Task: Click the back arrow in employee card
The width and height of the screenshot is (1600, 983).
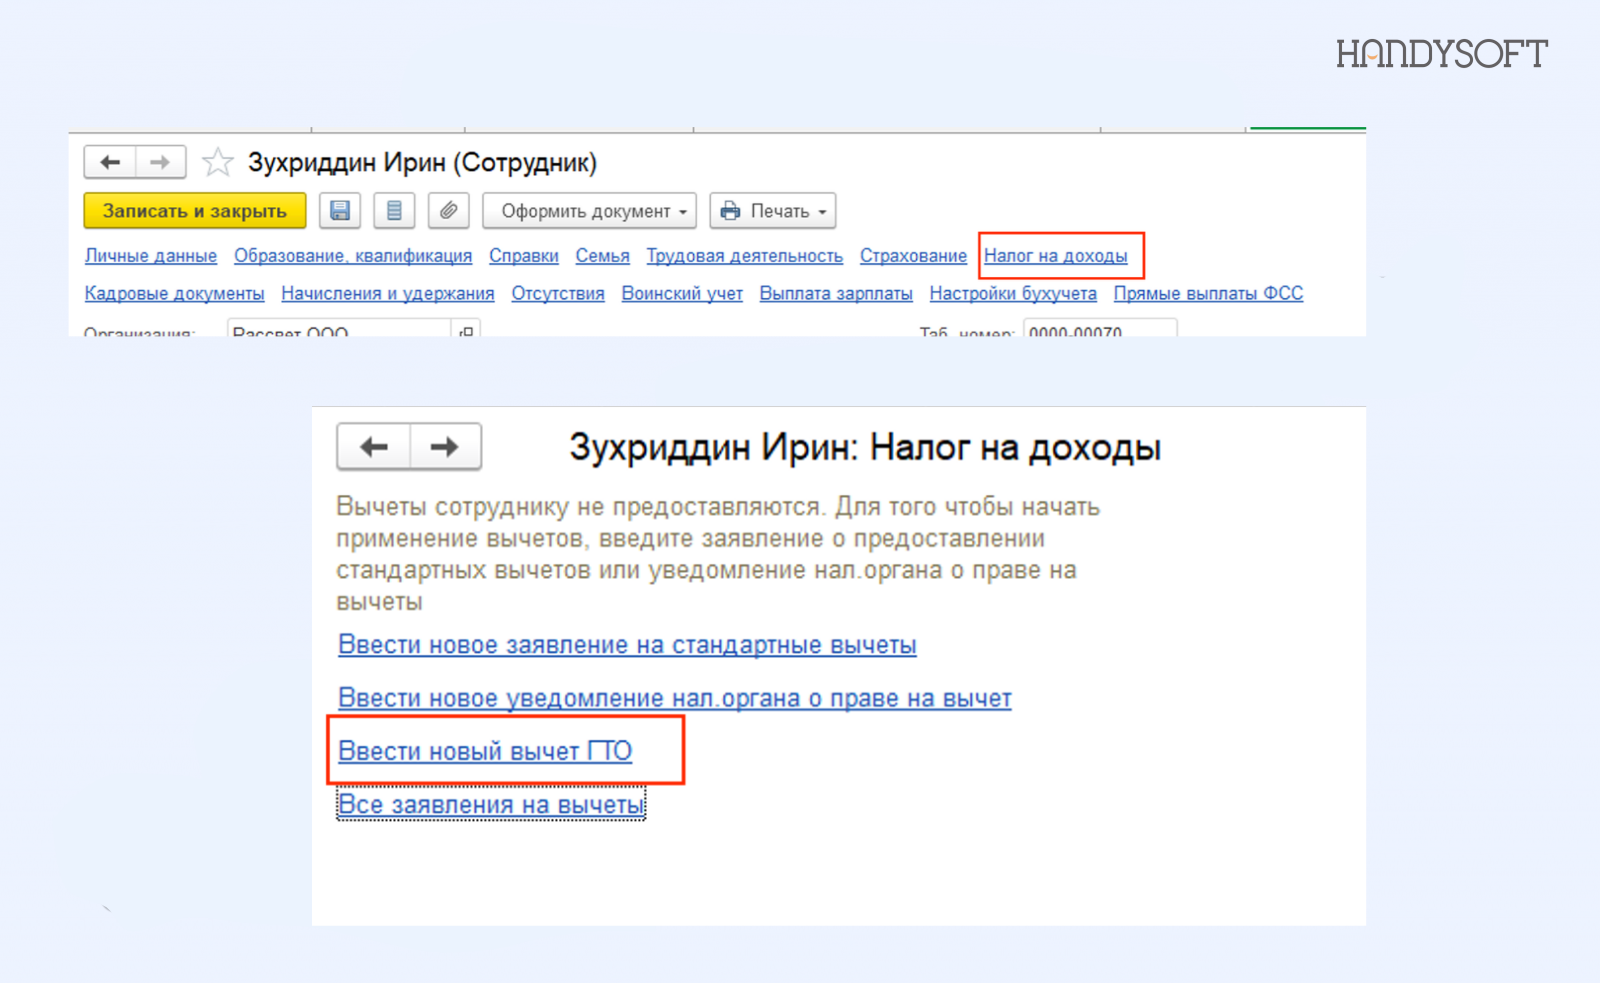Action: [x=110, y=162]
